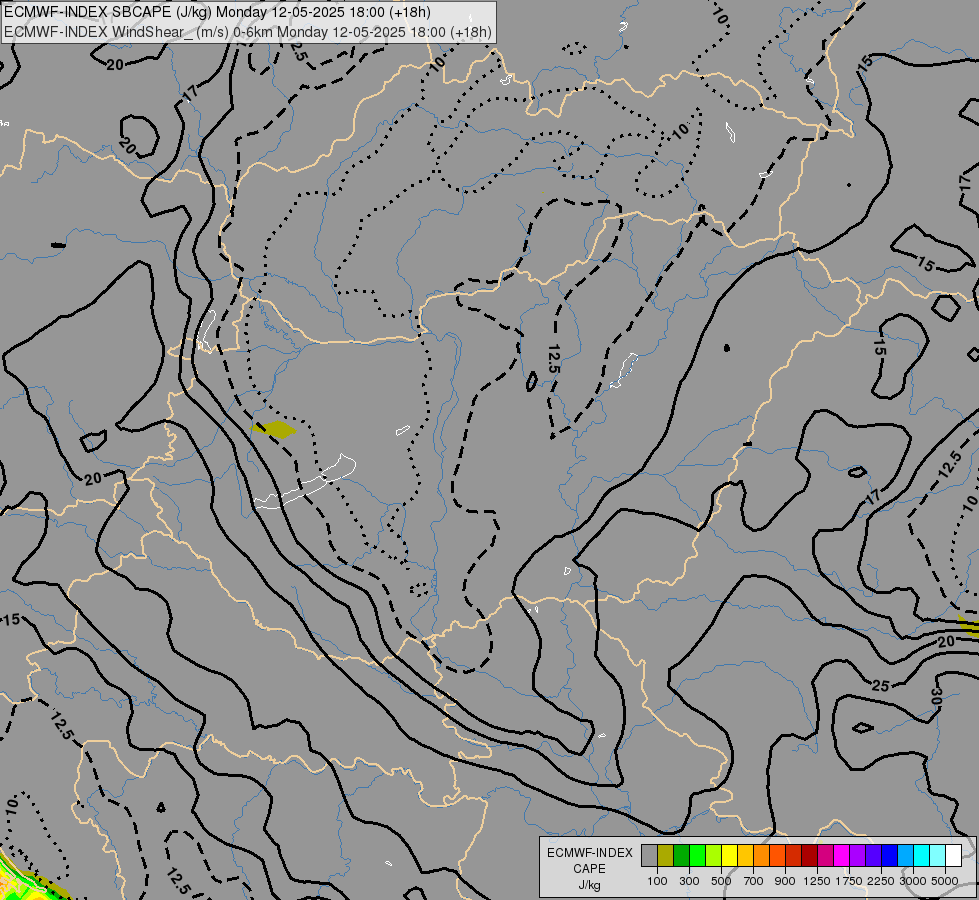This screenshot has width=979, height=900.
Task: Click the '25' wind shear contour label
Action: click(880, 686)
